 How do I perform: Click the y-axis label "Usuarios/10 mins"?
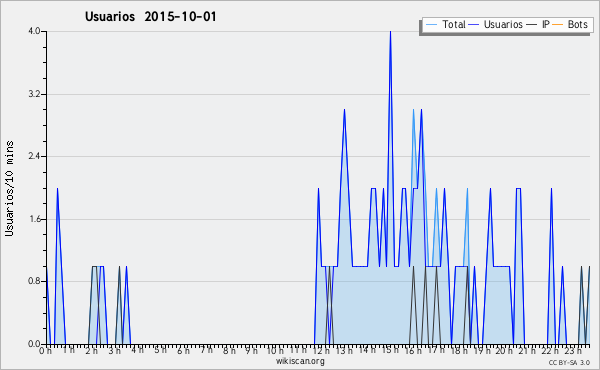point(9,188)
